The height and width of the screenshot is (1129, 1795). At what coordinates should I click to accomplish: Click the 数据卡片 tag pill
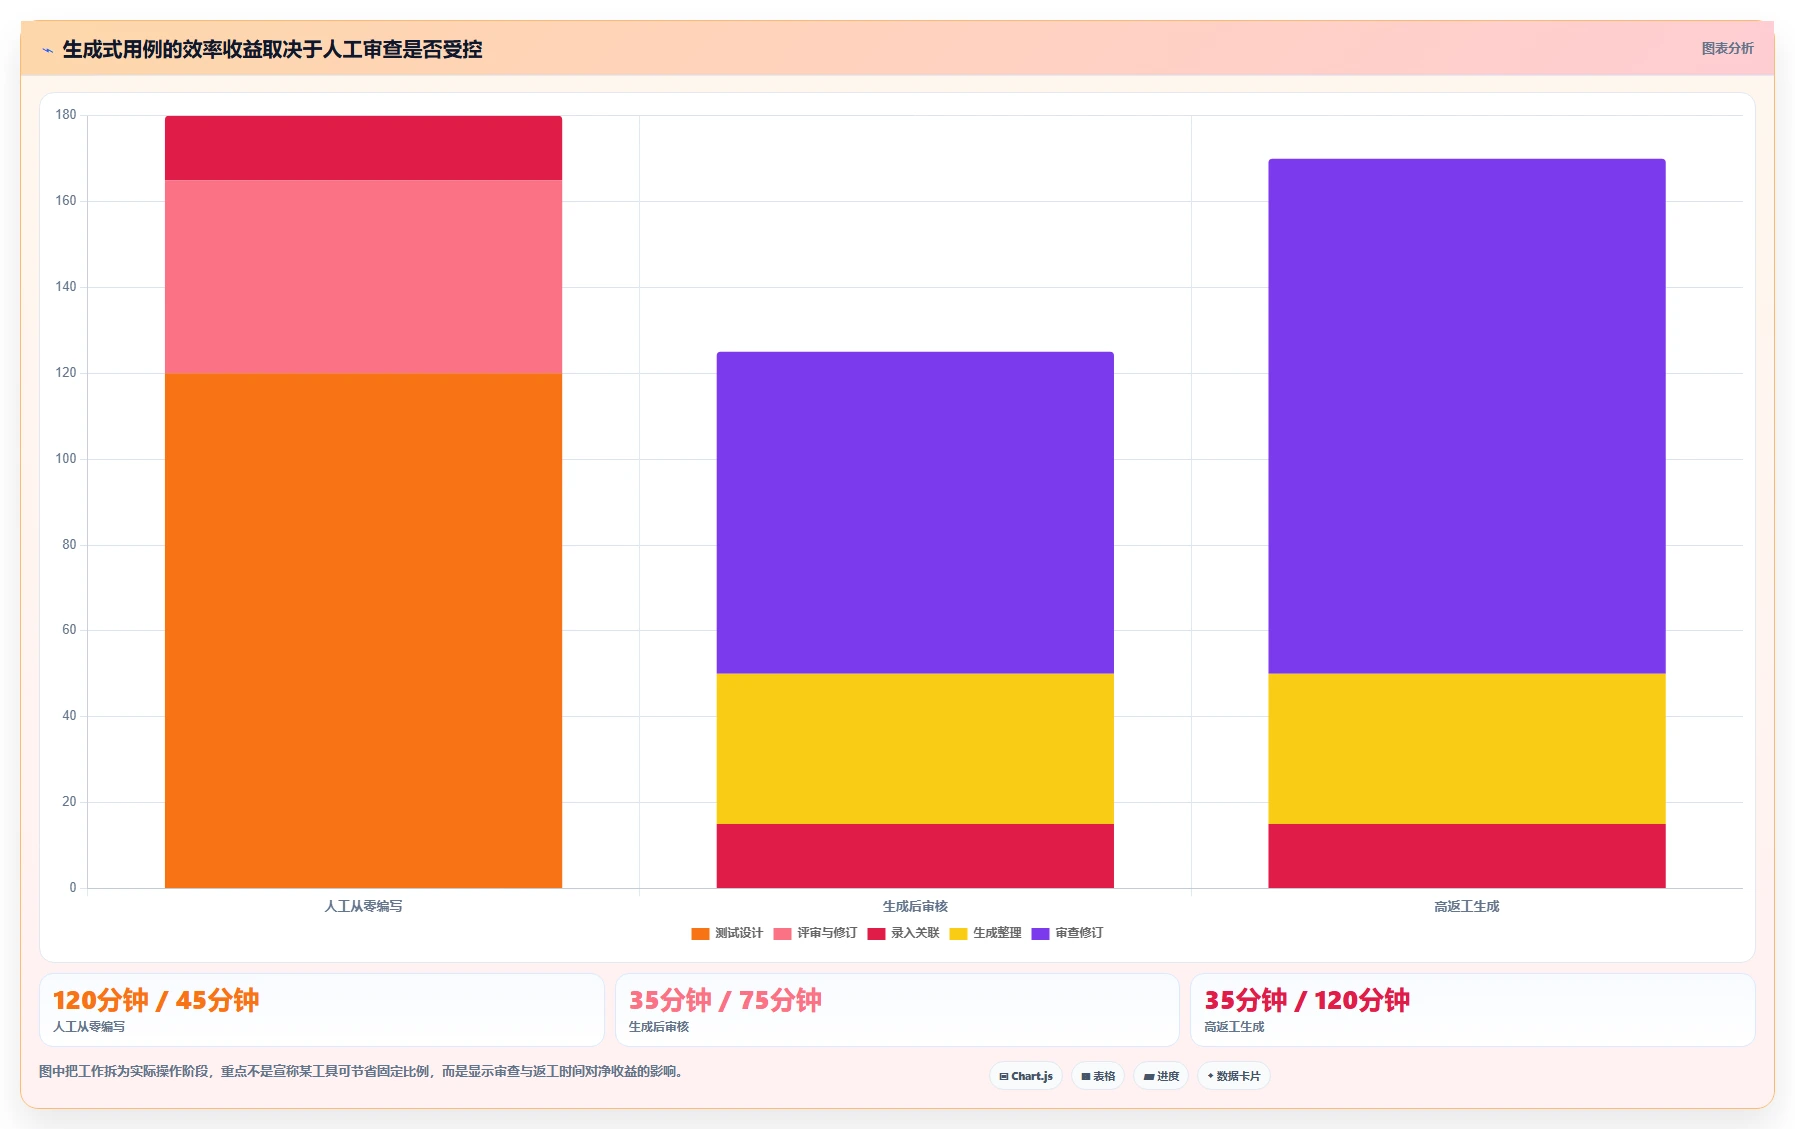(x=1234, y=1076)
